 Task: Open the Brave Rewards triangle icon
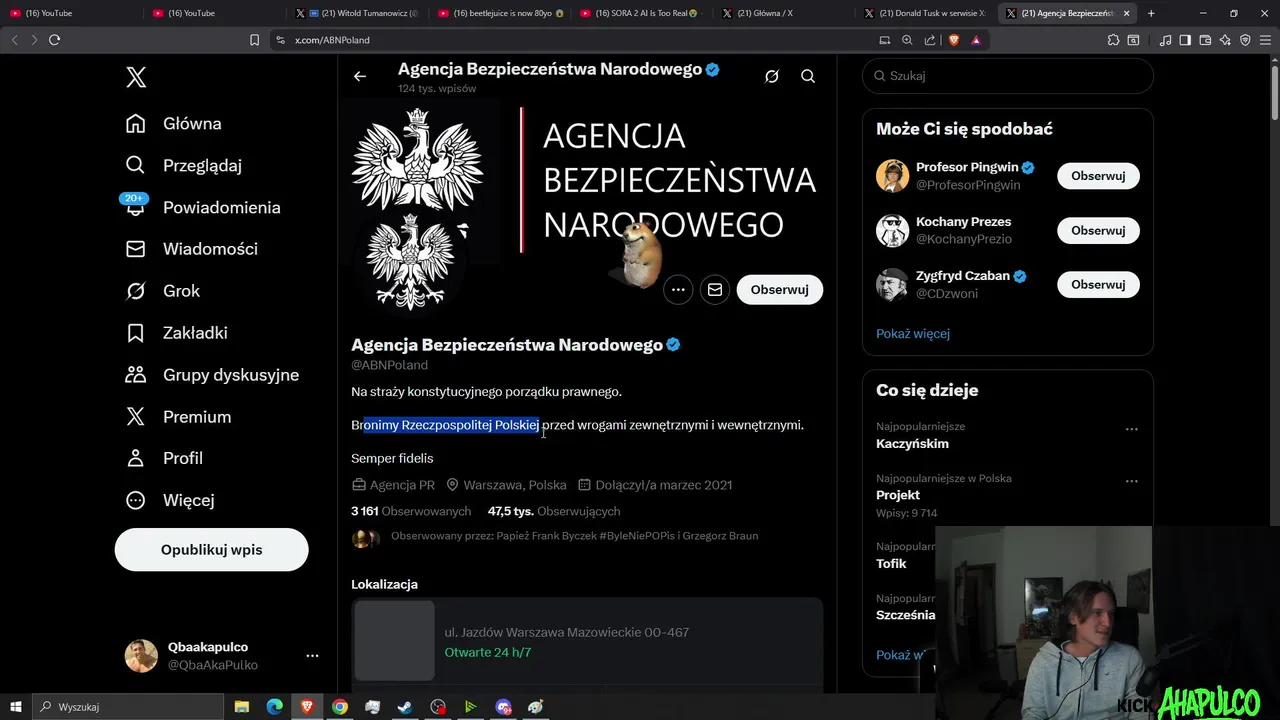pos(976,40)
